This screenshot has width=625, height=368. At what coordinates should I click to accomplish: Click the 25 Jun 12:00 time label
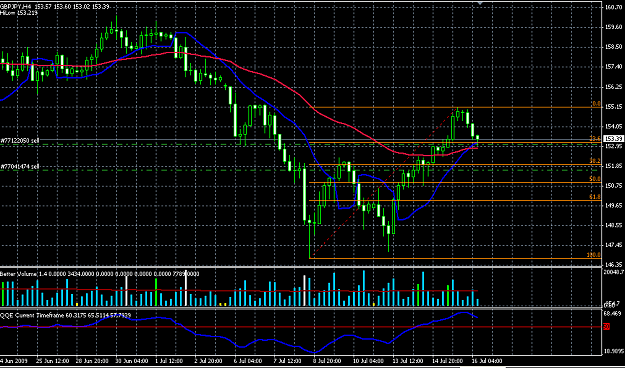52,361
